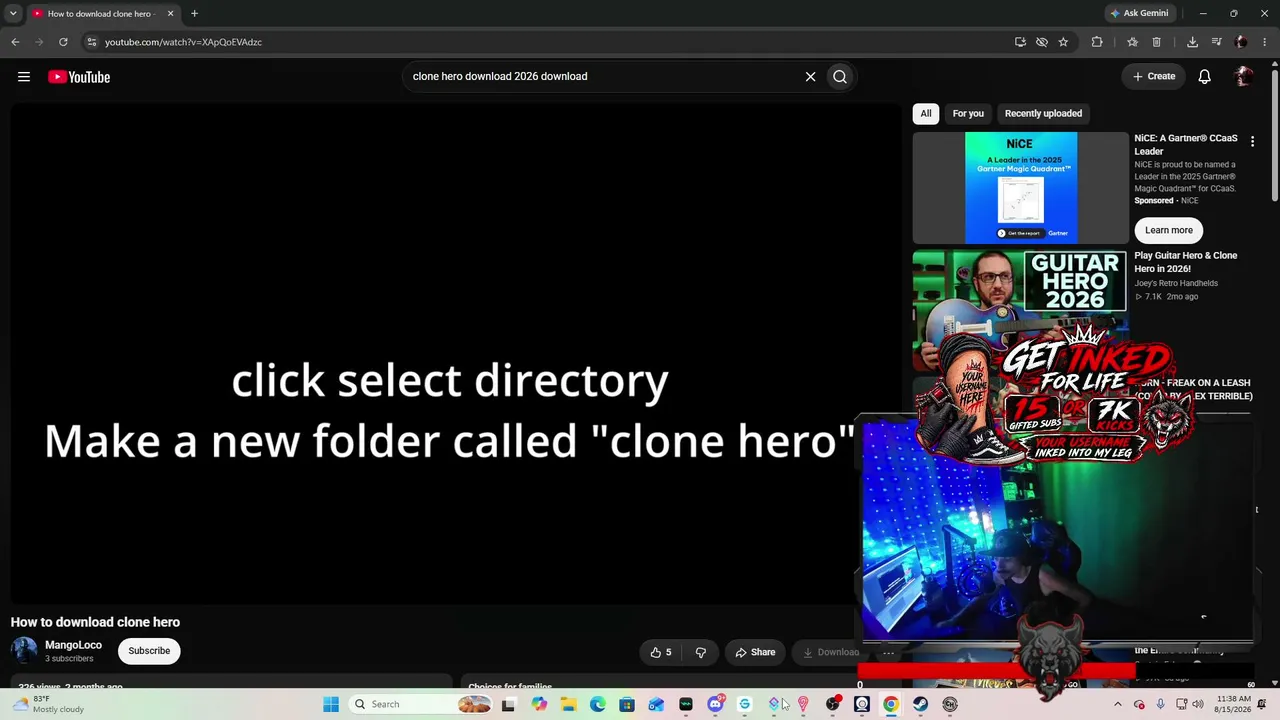Open the Create menu button
Screen dimensions: 1280x720
tap(1154, 76)
